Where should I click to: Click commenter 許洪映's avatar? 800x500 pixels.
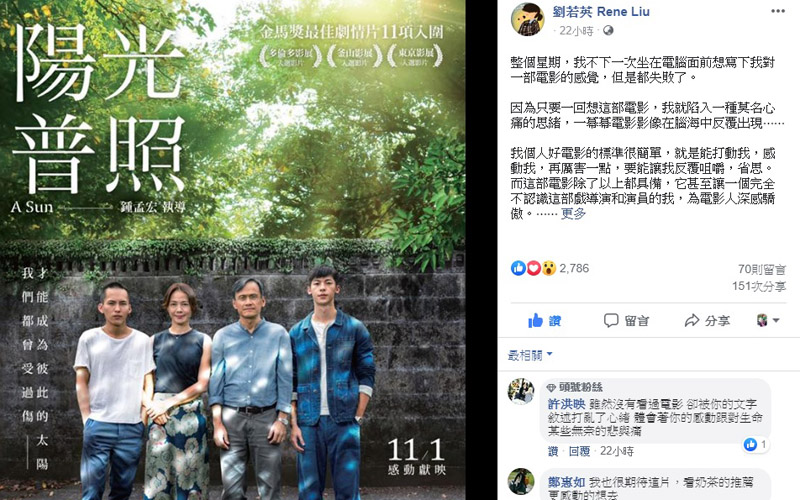coord(521,391)
